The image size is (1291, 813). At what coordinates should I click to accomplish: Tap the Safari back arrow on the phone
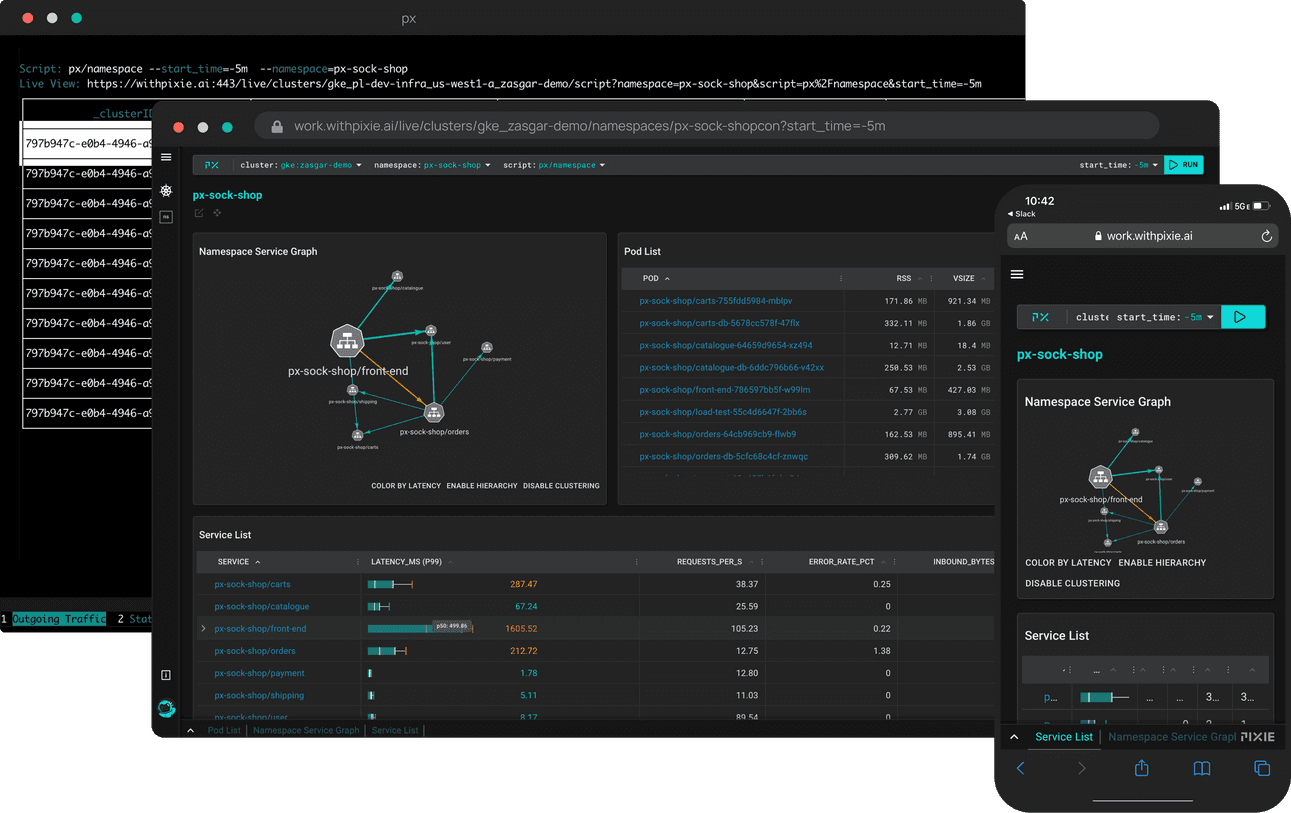(x=1020, y=768)
